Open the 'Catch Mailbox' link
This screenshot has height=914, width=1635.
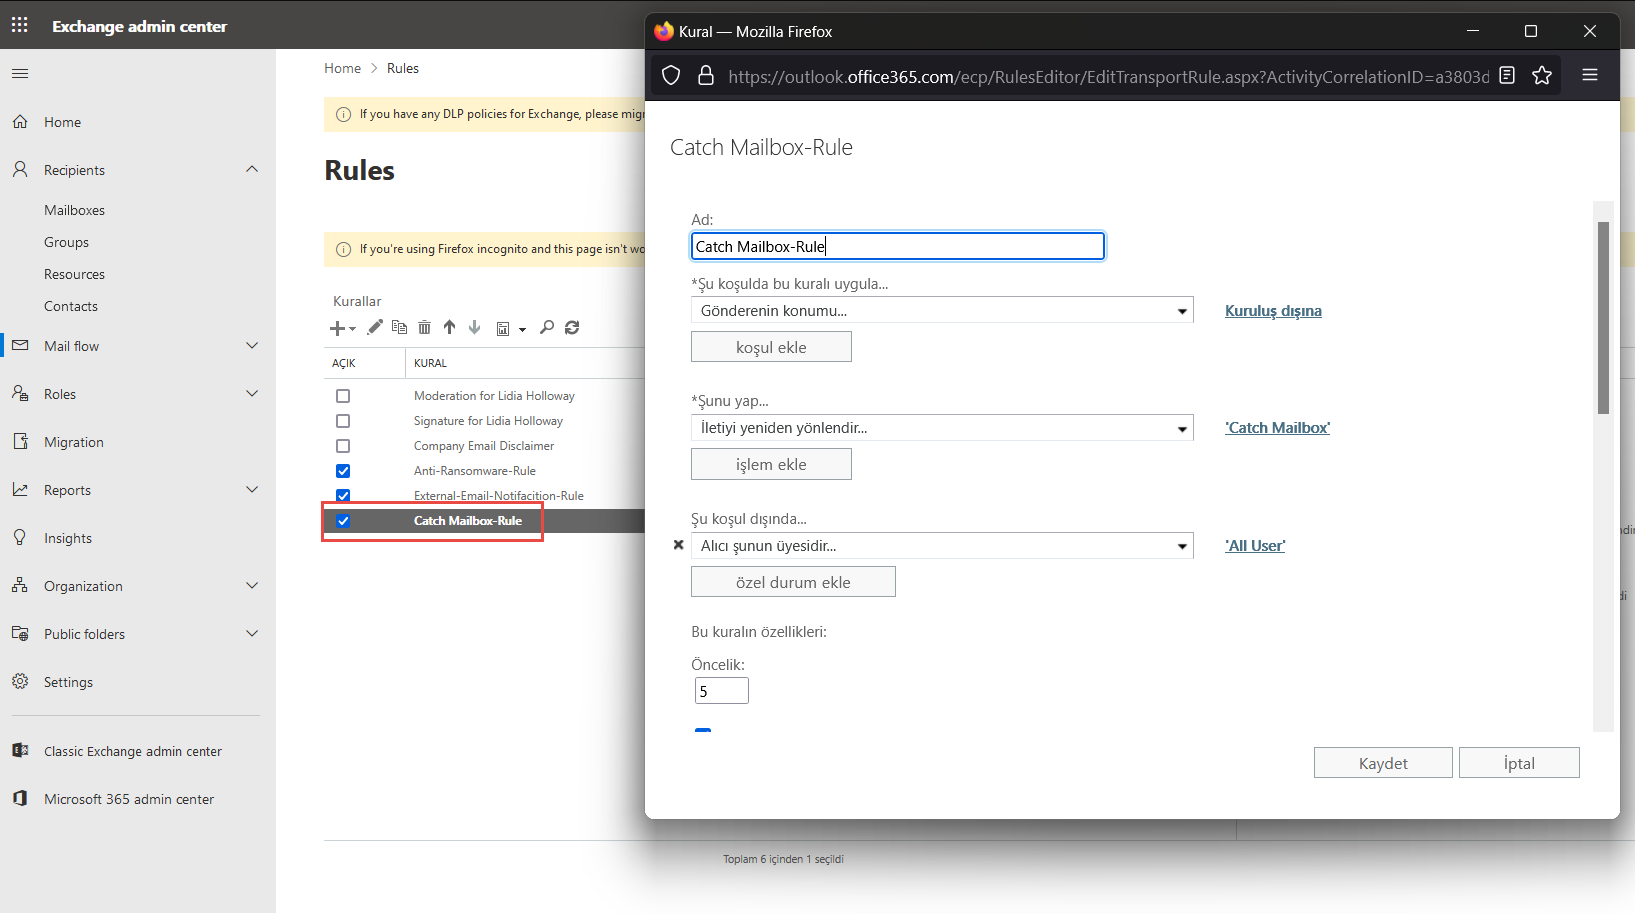click(x=1277, y=428)
